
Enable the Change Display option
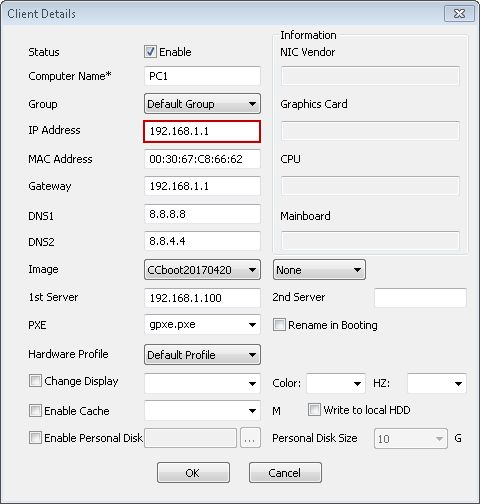(35, 381)
